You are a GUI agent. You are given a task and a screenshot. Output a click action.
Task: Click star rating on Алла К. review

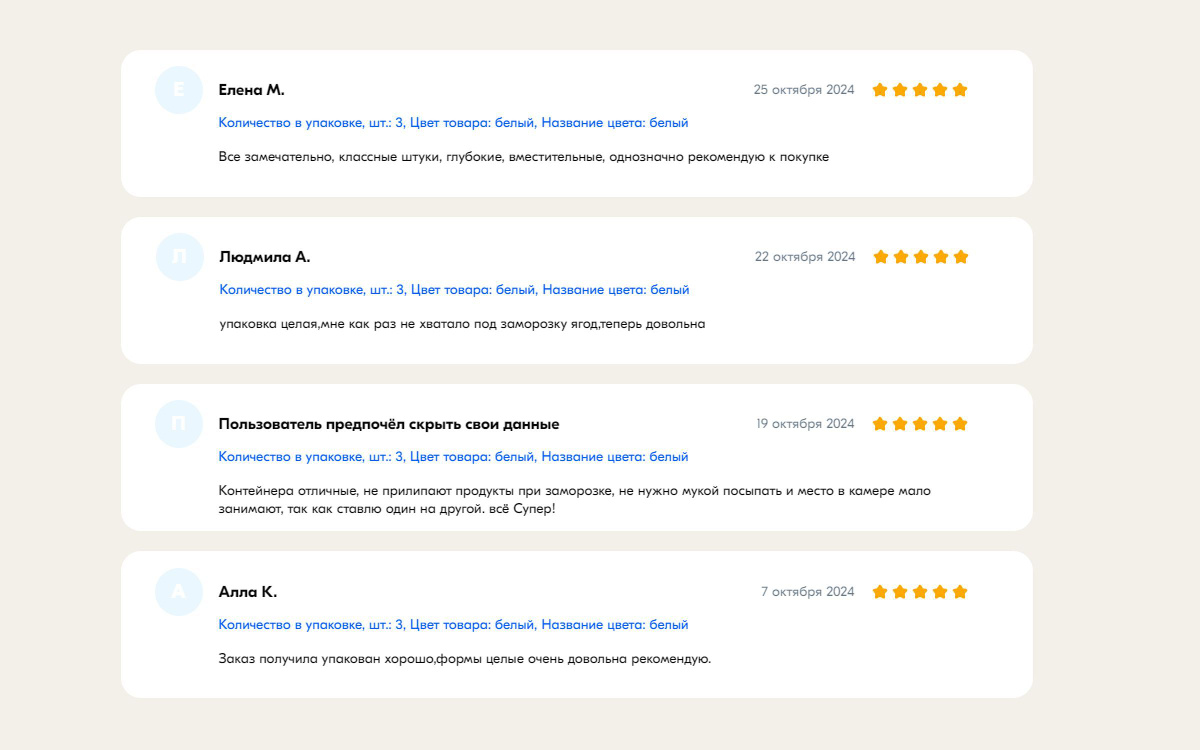[920, 592]
